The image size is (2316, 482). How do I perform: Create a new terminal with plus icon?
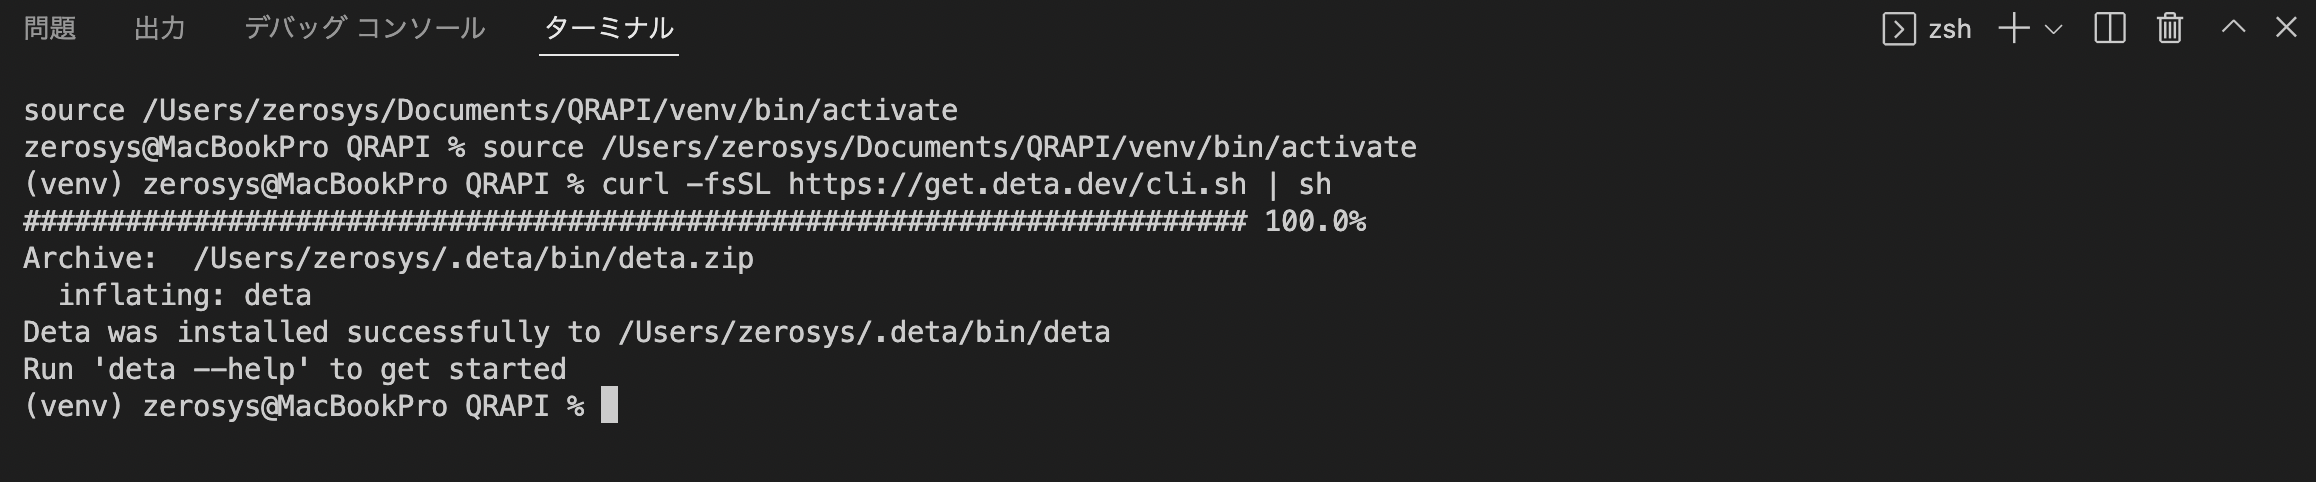pyautogui.click(x=2014, y=29)
